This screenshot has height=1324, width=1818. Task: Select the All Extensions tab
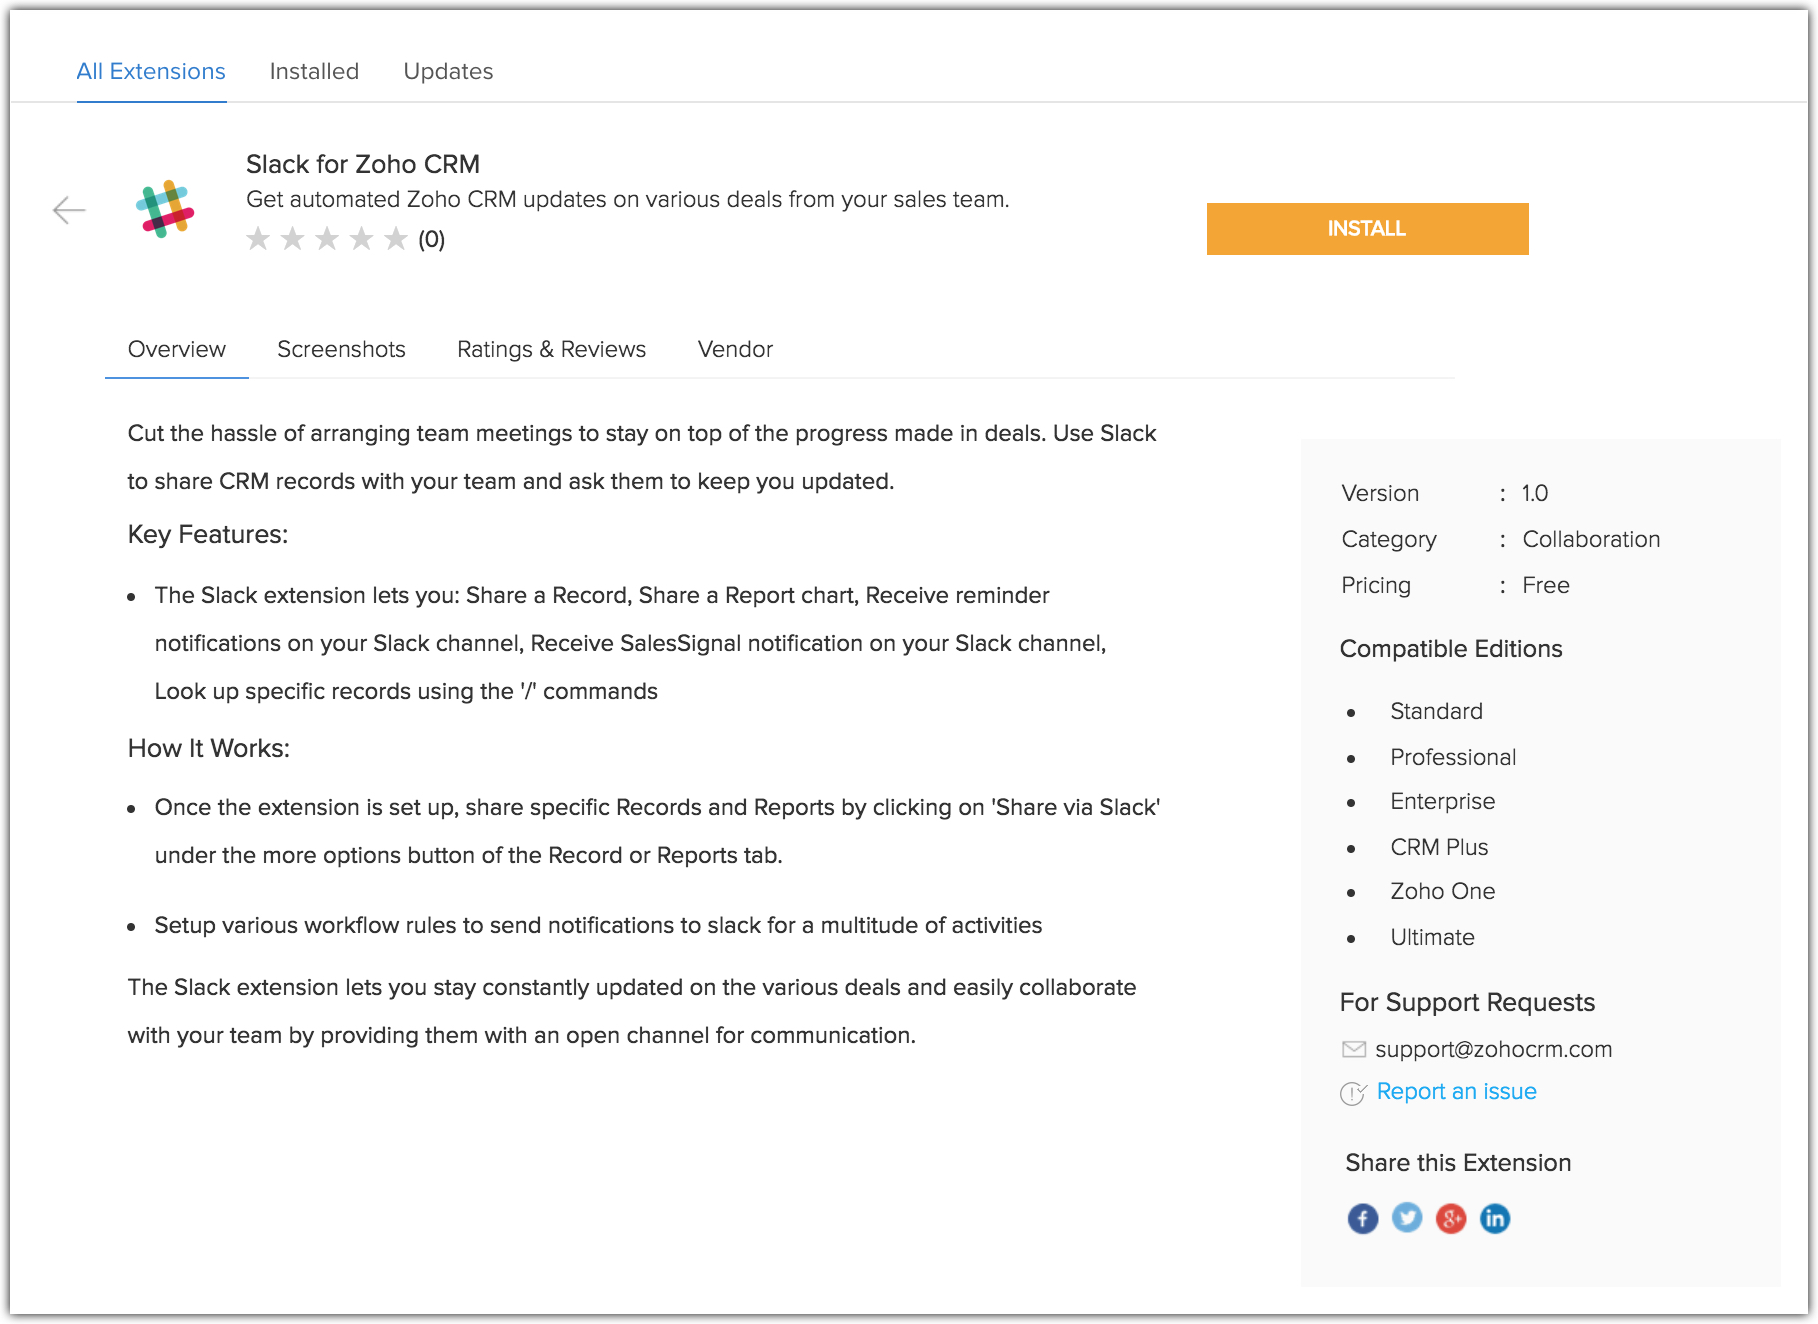coord(151,71)
